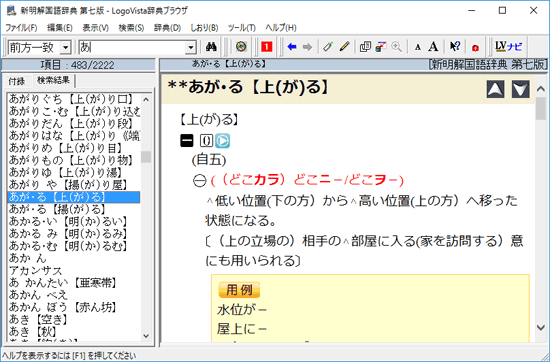Screen dimensions: 550x362
Task: Select あかる・む【明(か)るむ】 entry
Action: [74, 246]
